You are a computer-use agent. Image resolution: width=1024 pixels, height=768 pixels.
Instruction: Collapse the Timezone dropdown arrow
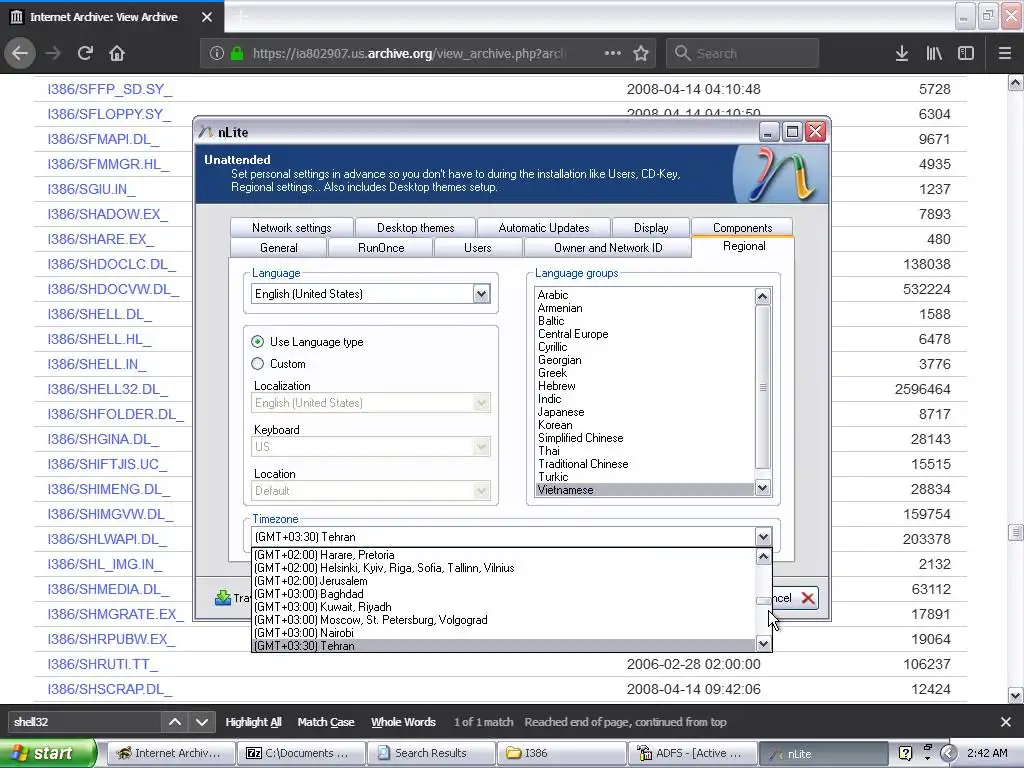coord(763,537)
